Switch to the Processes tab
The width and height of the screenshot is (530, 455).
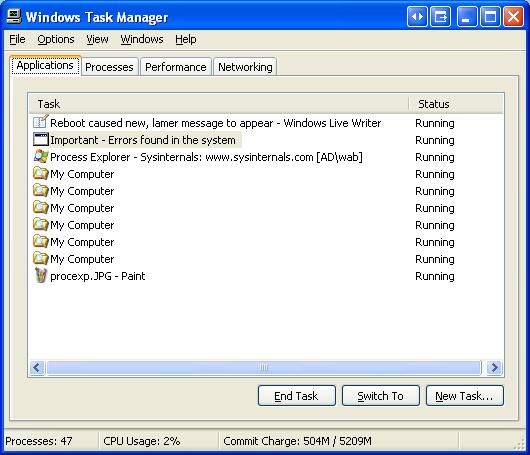click(109, 67)
